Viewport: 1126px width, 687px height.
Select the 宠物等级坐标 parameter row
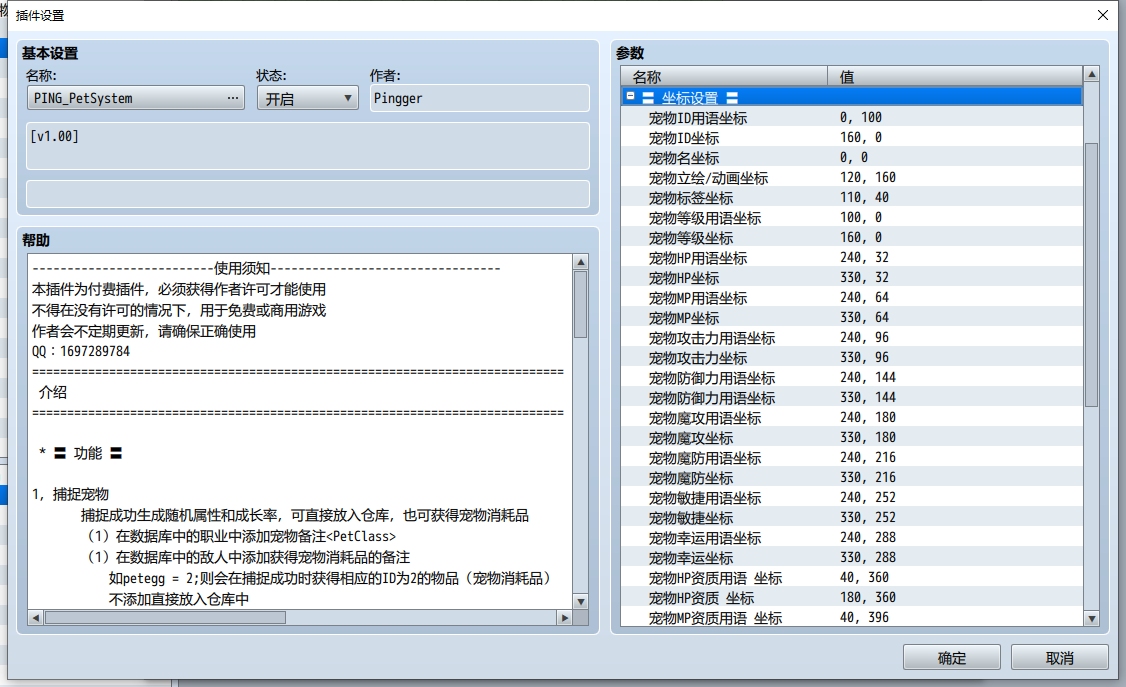[852, 238]
